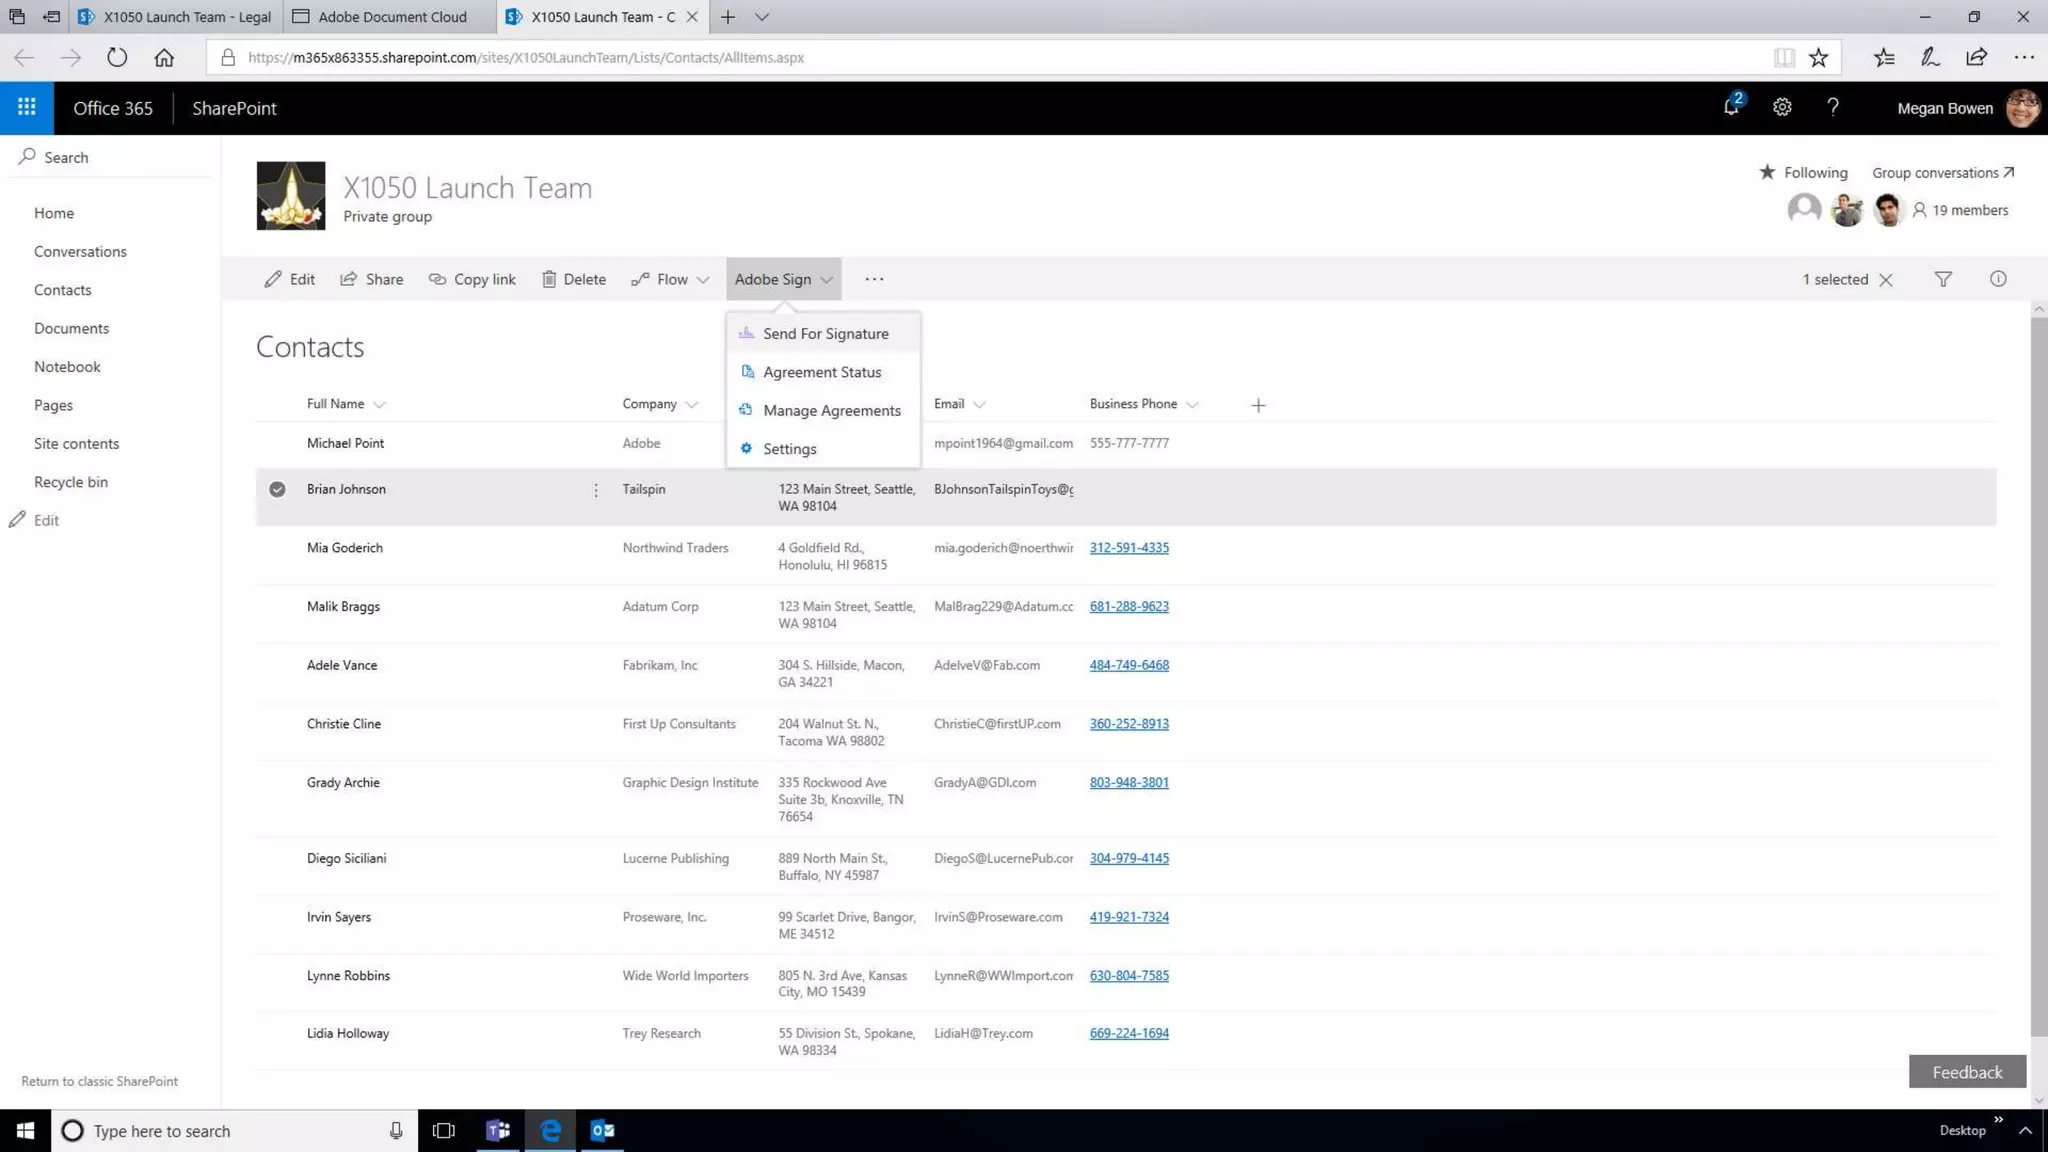Image resolution: width=2048 pixels, height=1152 pixels.
Task: Toggle the Following star for site
Action: (1767, 172)
